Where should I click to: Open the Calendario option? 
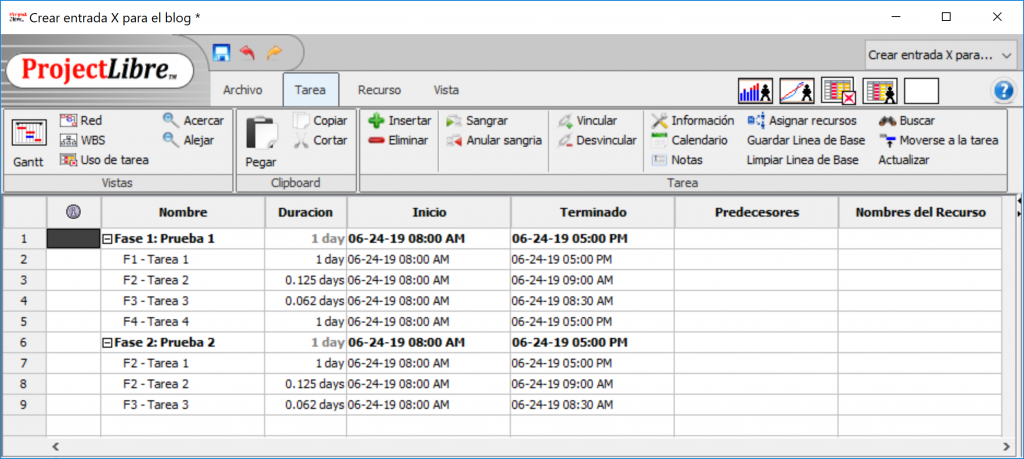[x=690, y=140]
